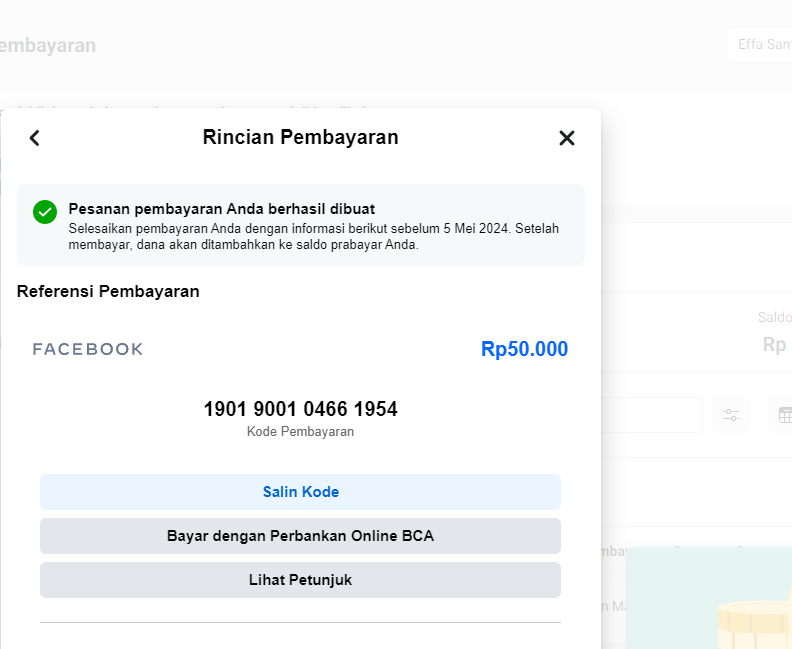Click the Referensi Pembayaran heading
Viewport: 792px width, 649px height.
[x=108, y=291]
